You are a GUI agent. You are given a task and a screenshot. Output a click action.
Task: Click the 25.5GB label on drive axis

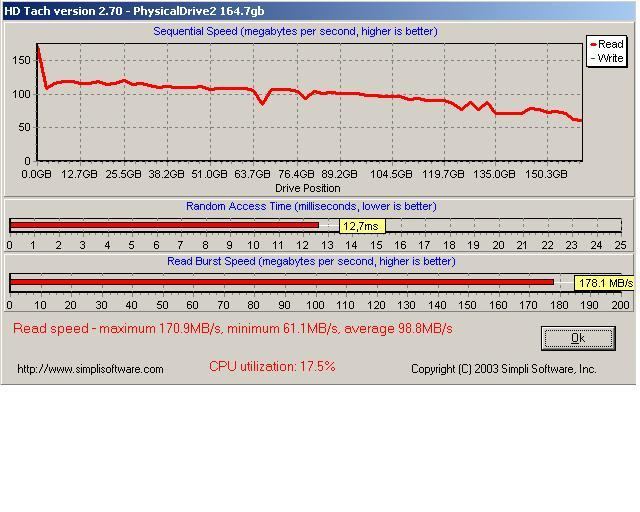coord(123,174)
